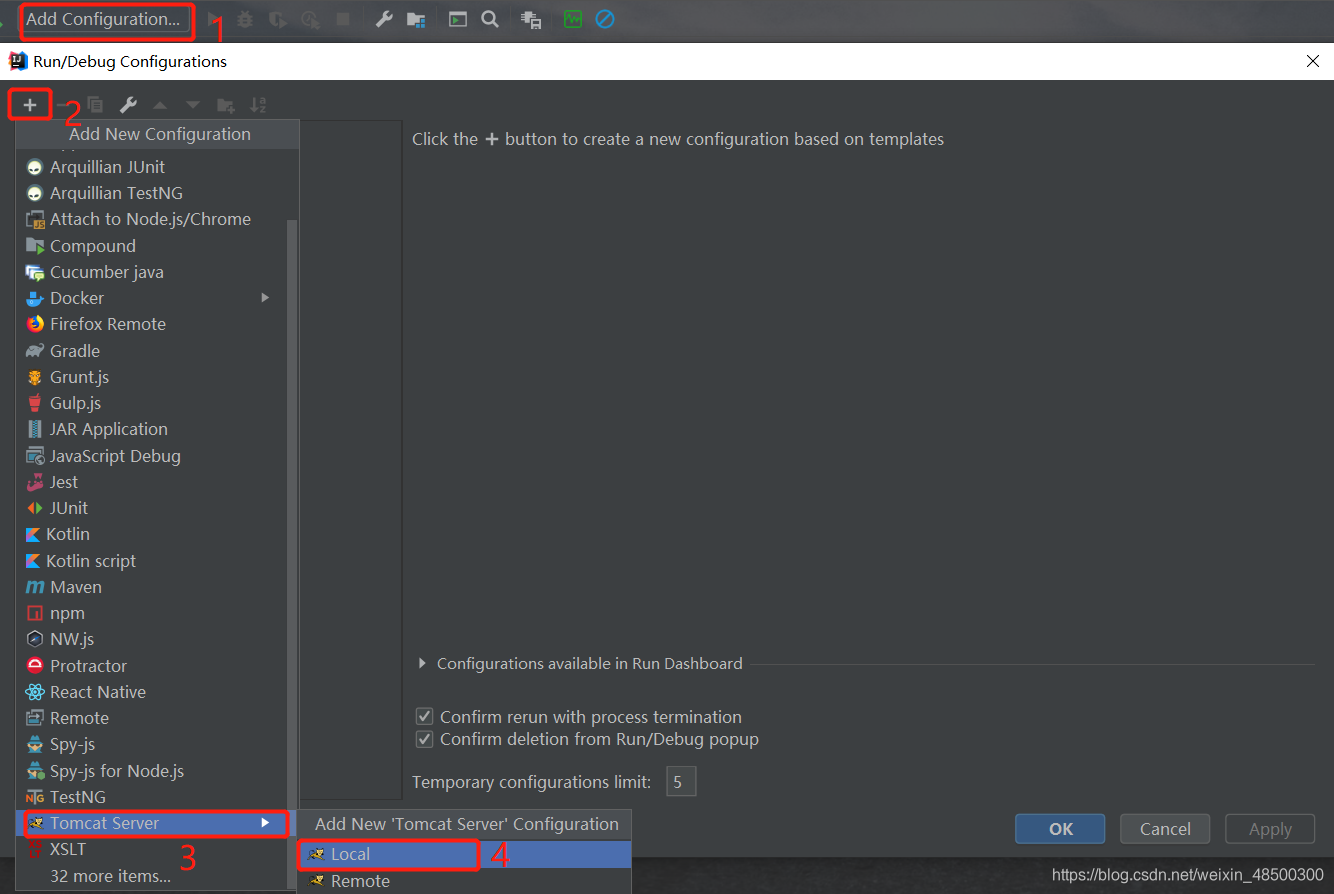Select the Kotlin script entry
Image resolution: width=1334 pixels, height=894 pixels.
[152, 561]
